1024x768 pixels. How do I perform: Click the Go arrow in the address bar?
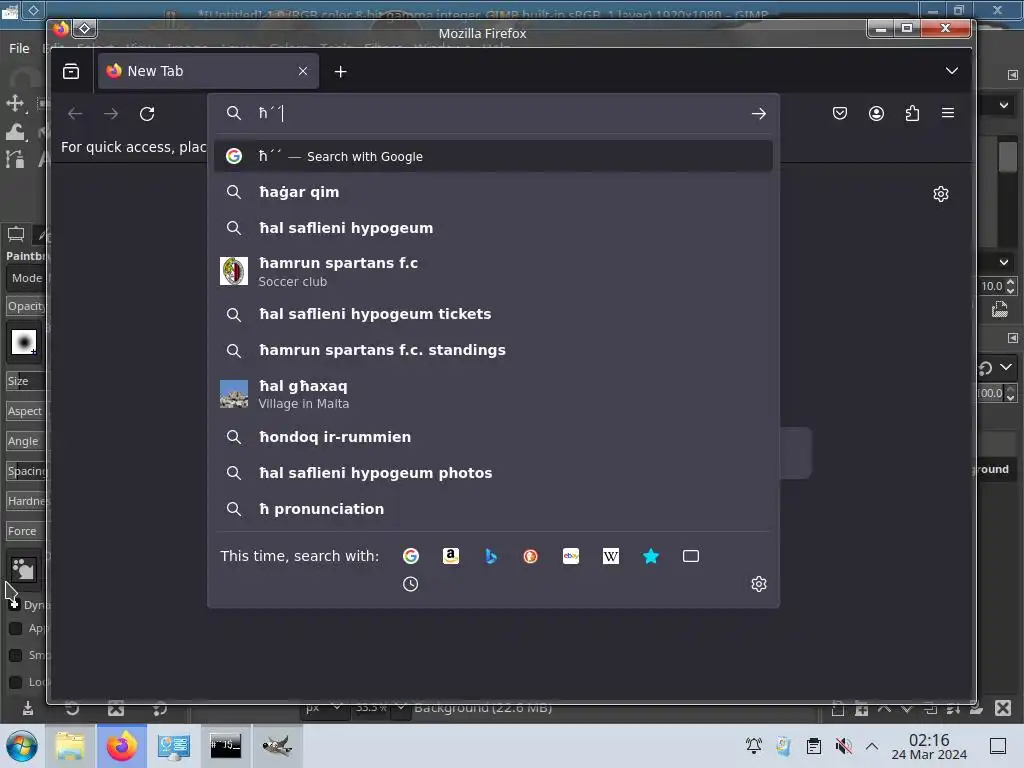pyautogui.click(x=758, y=114)
